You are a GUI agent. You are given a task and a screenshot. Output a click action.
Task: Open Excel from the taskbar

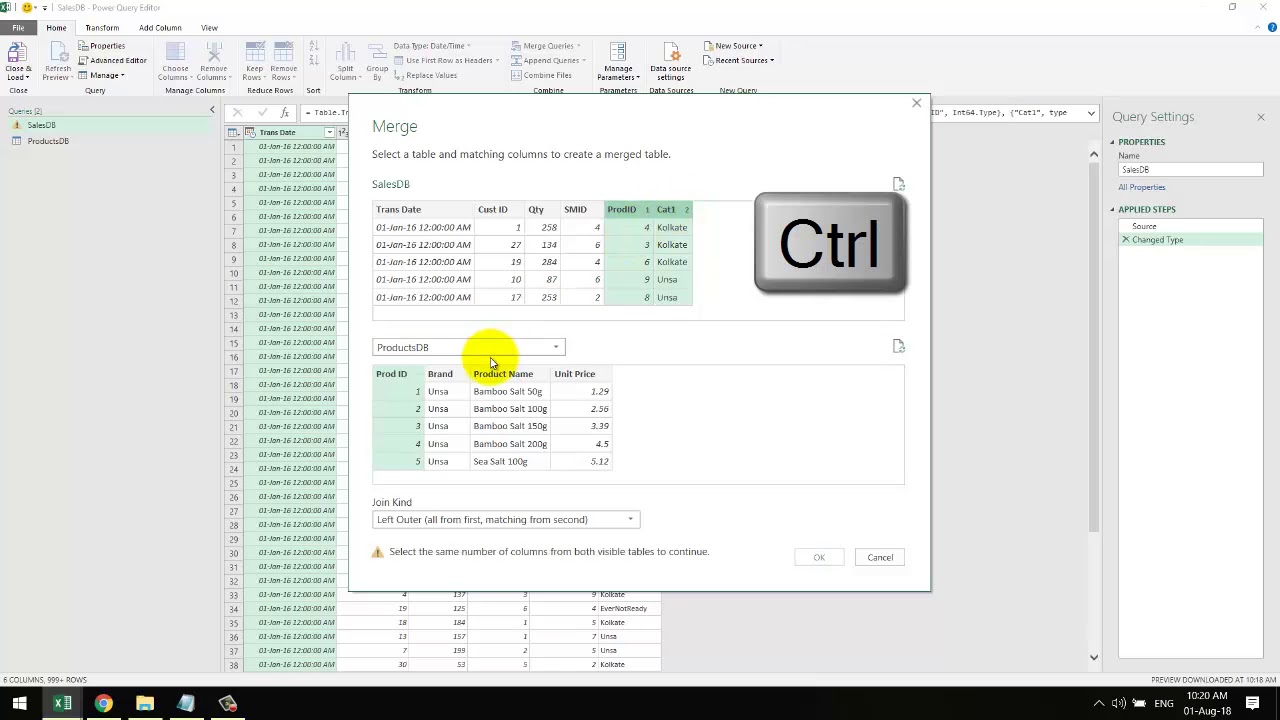62,703
